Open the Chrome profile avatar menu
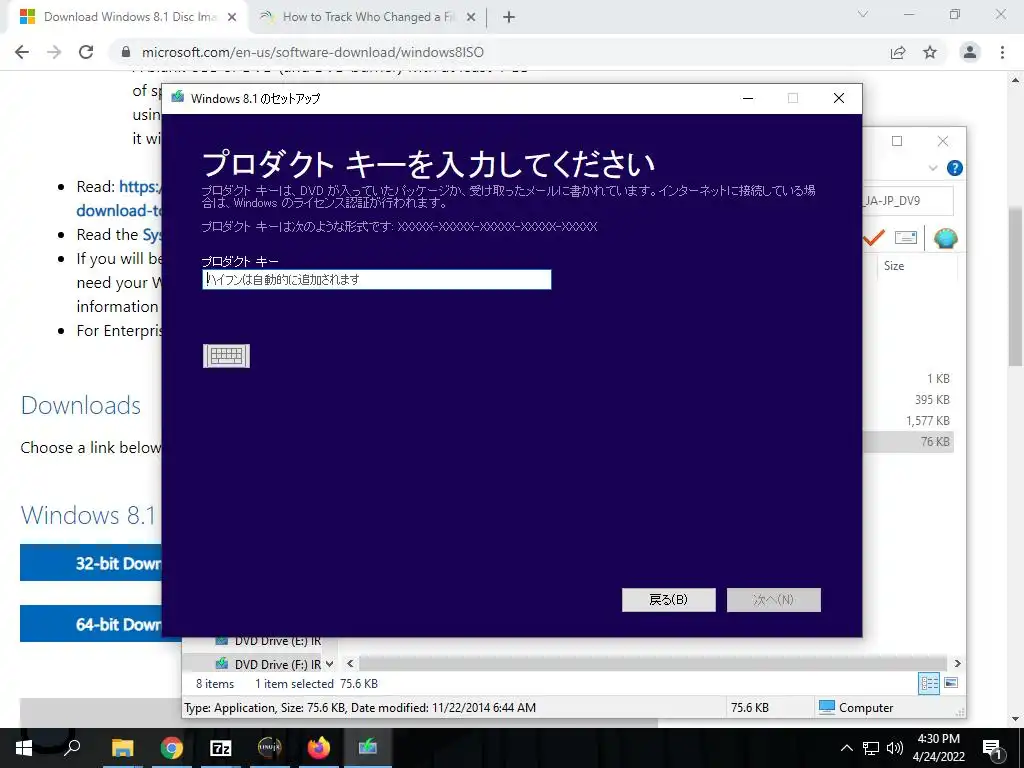 (x=970, y=52)
